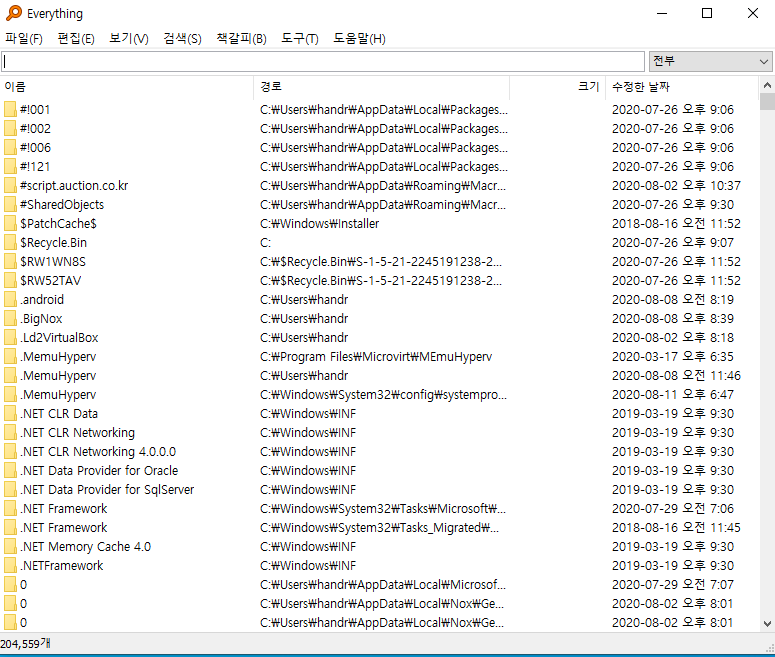775x657 pixels.
Task: Select the .Ld2VirtualBox folder name
Action: (59, 338)
